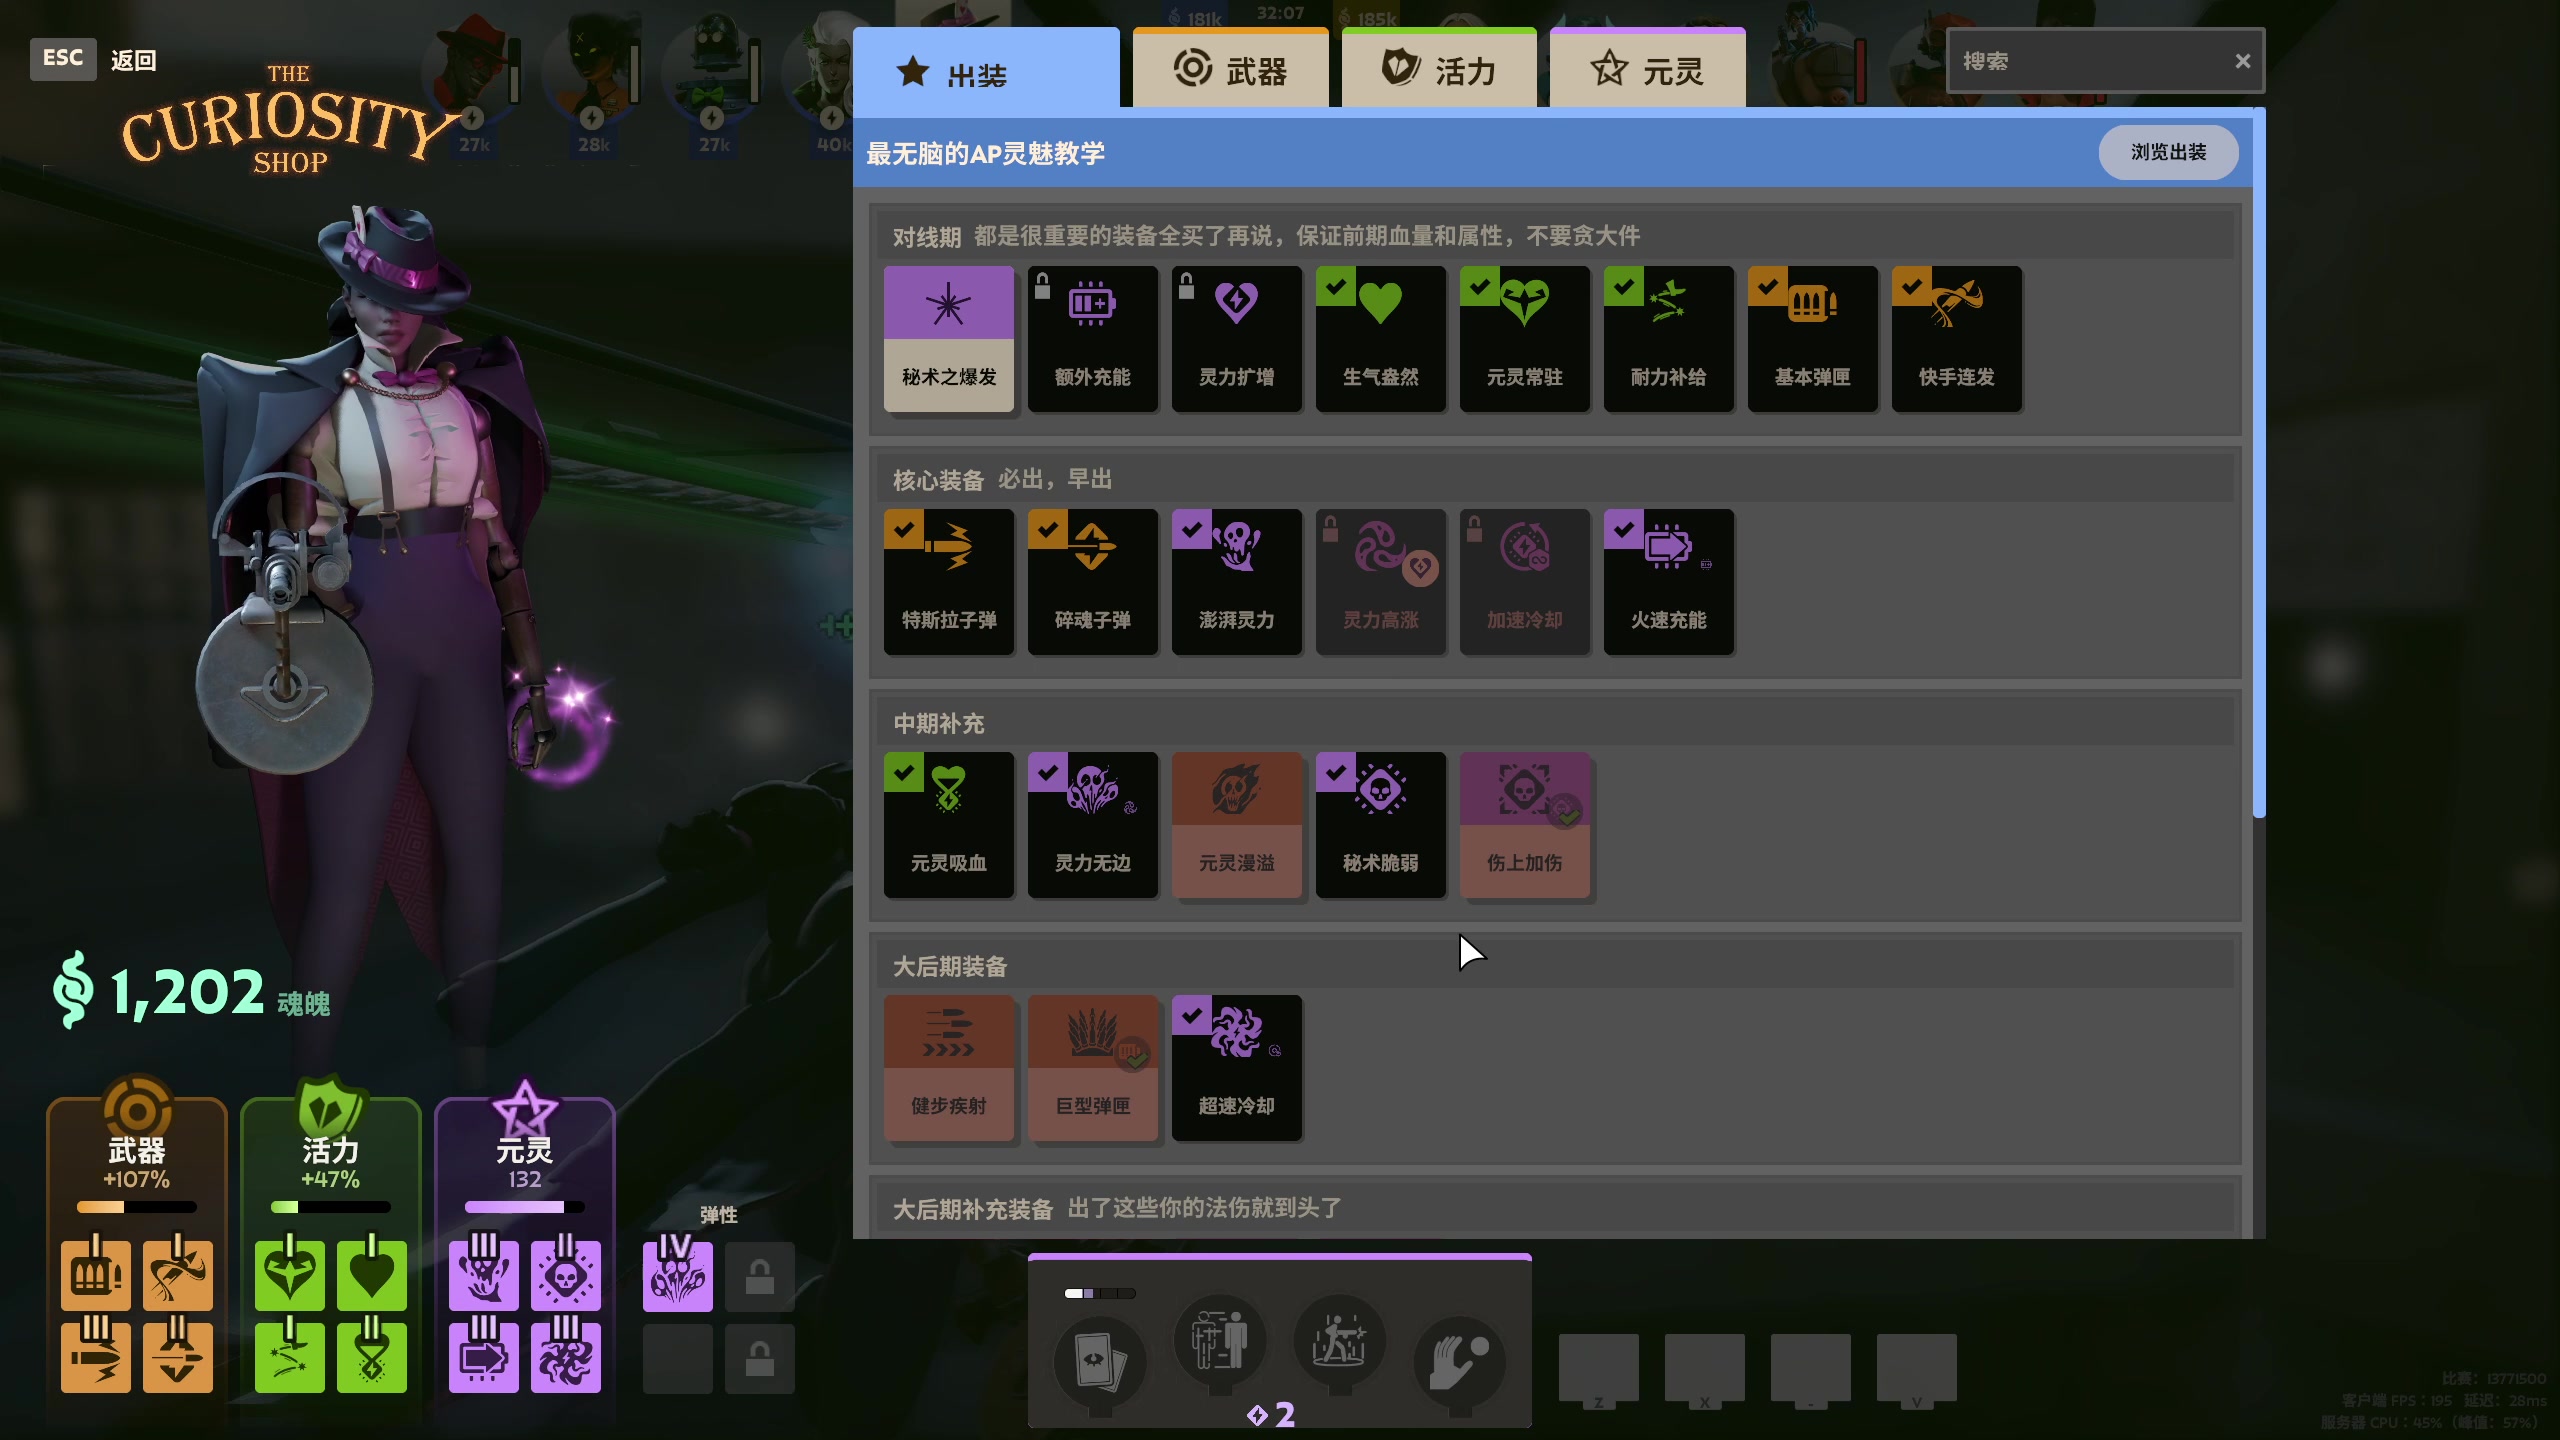Viewport: 2560px width, 1440px height.
Task: Click the 核心装备 section header
Action: pyautogui.click(x=1554, y=479)
